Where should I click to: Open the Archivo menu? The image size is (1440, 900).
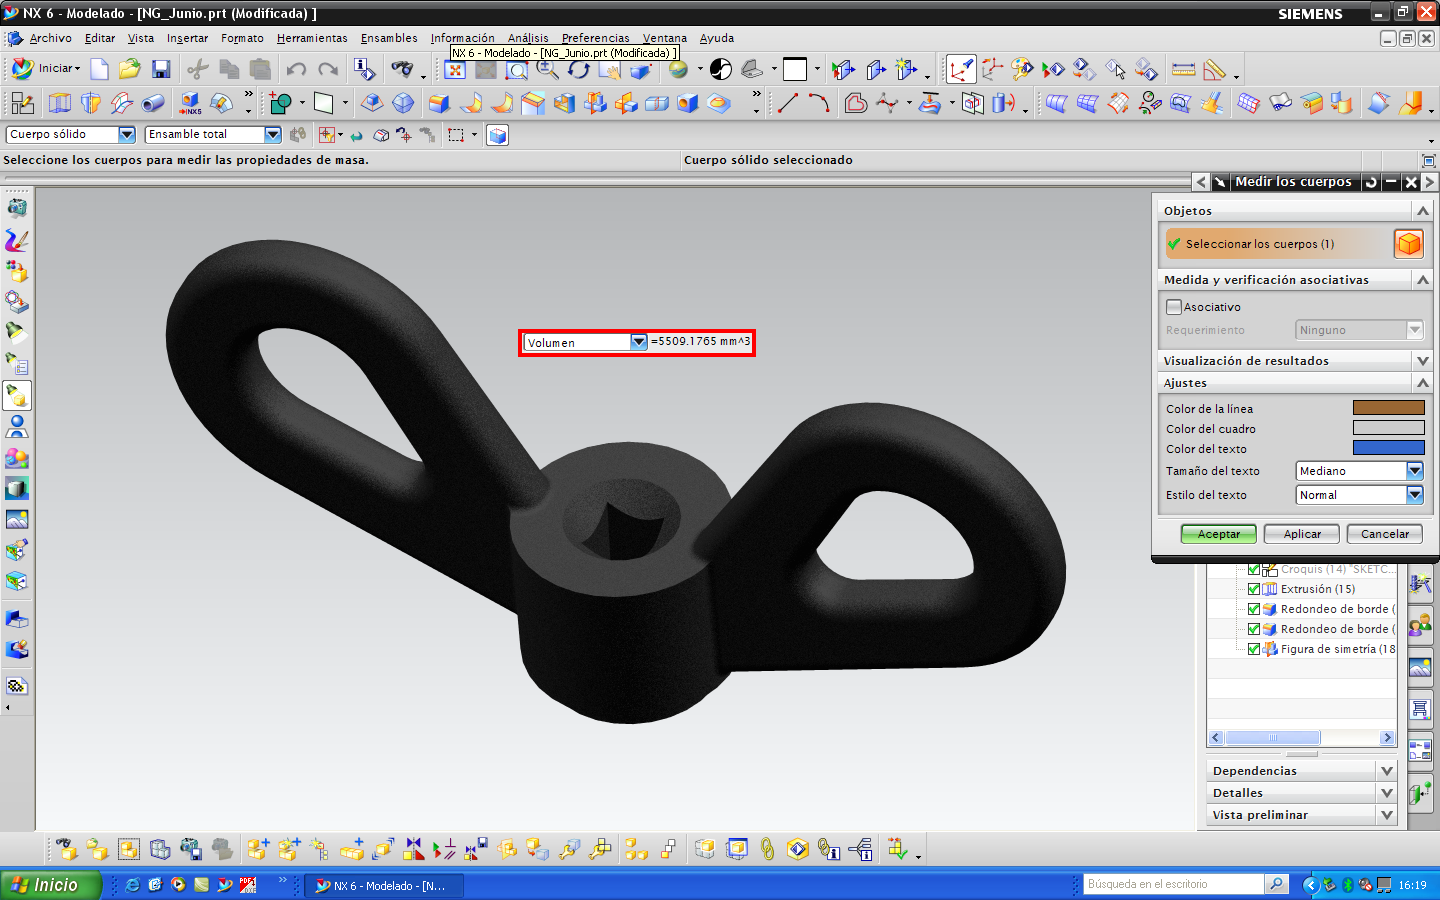pyautogui.click(x=50, y=38)
